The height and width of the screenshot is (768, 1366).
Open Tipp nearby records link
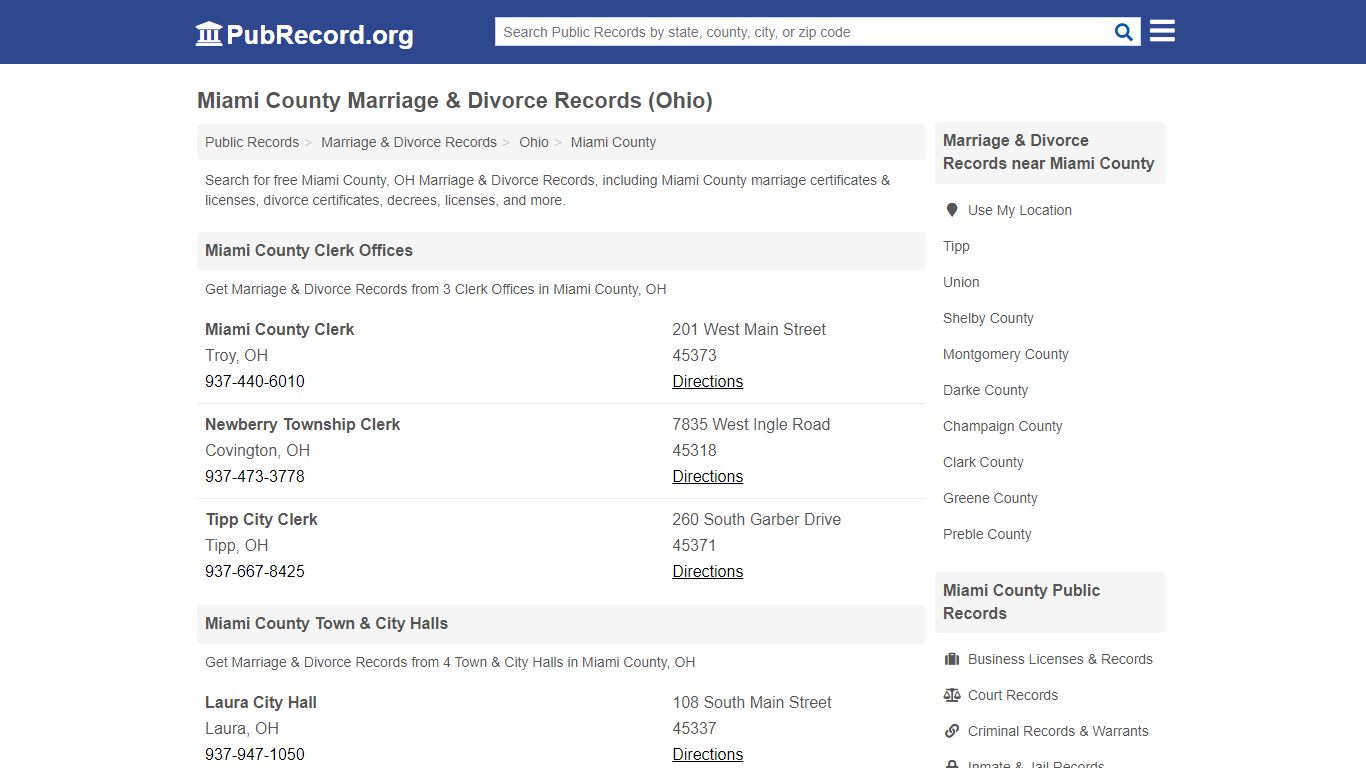[x=956, y=246]
